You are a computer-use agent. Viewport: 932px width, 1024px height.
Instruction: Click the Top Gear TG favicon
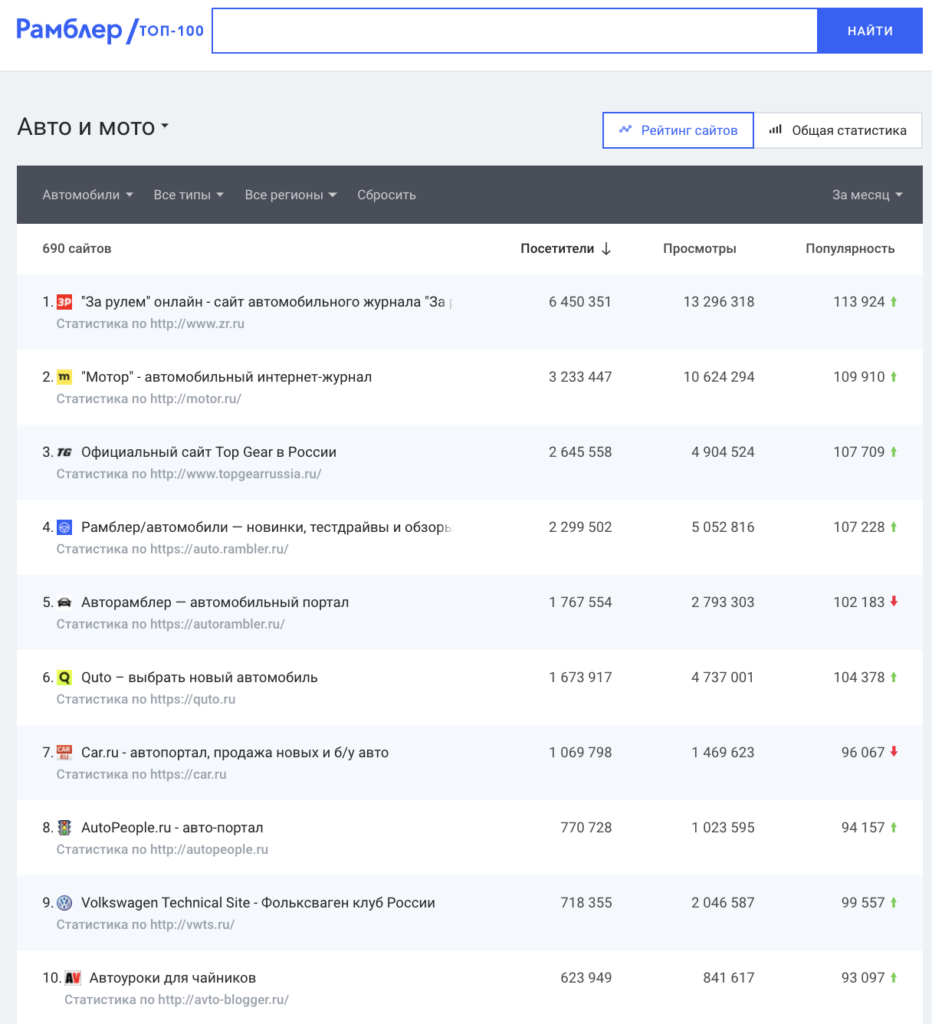[64, 452]
